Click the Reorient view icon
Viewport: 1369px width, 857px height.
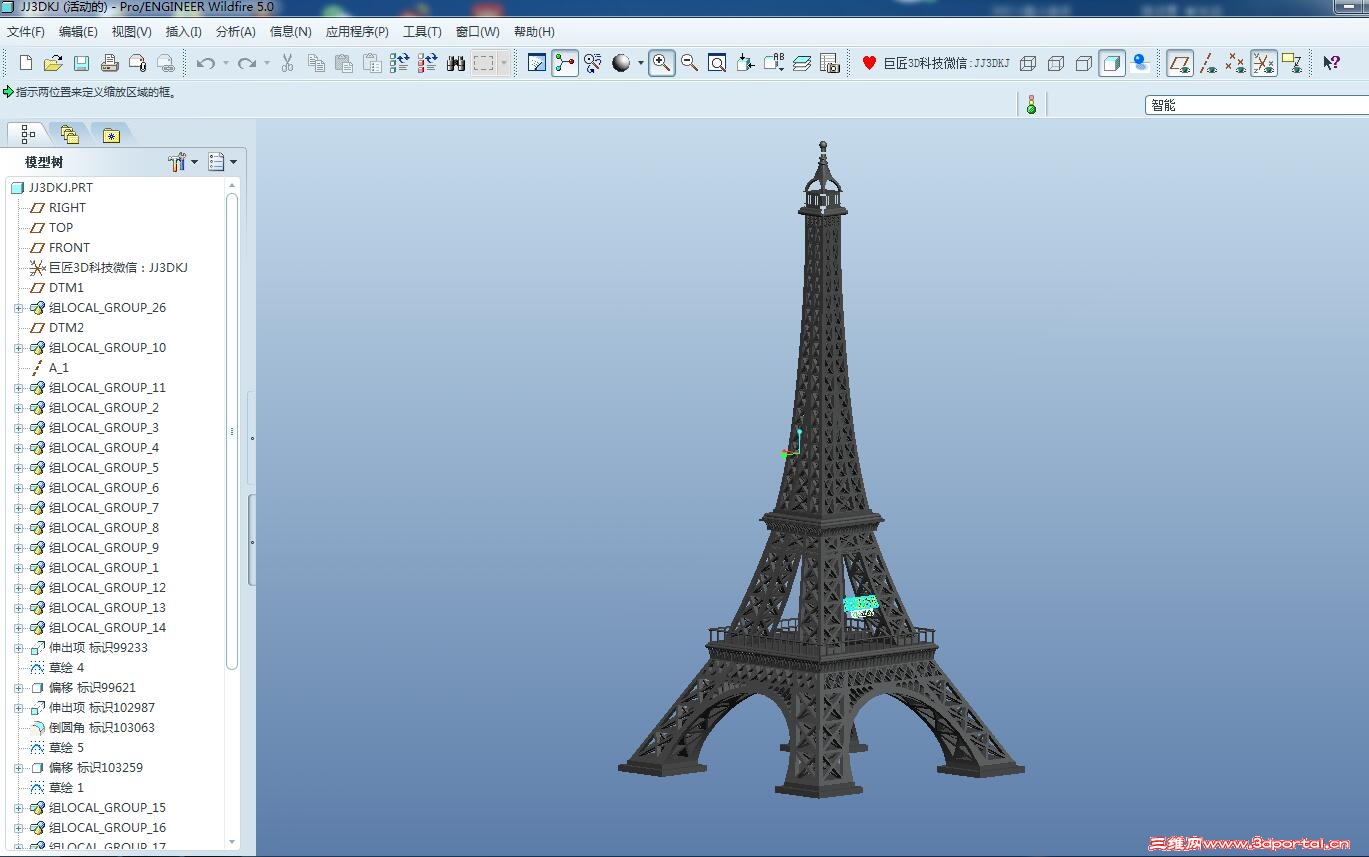tap(745, 63)
